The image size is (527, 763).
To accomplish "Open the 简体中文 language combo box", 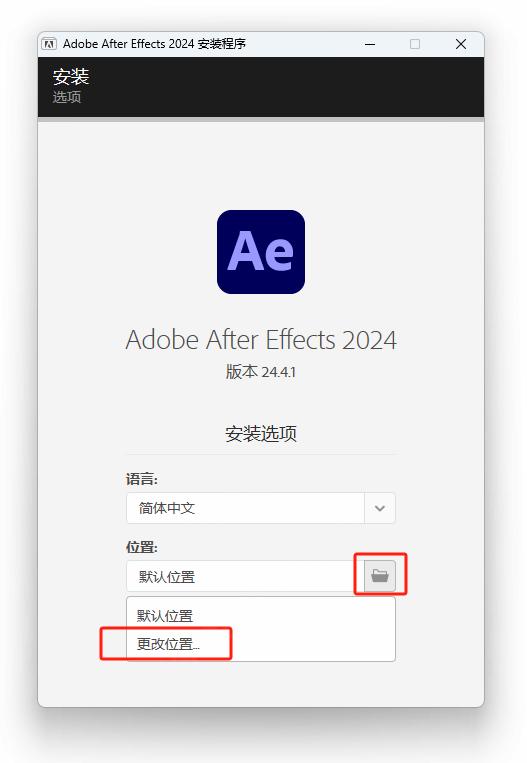I will (261, 508).
